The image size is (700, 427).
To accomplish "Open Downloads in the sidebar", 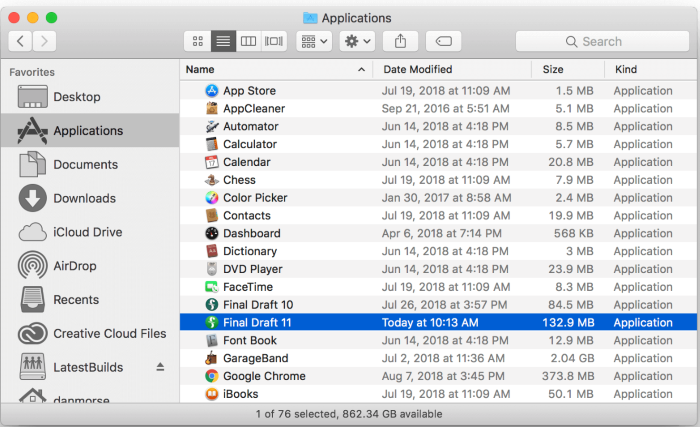I will coord(84,198).
